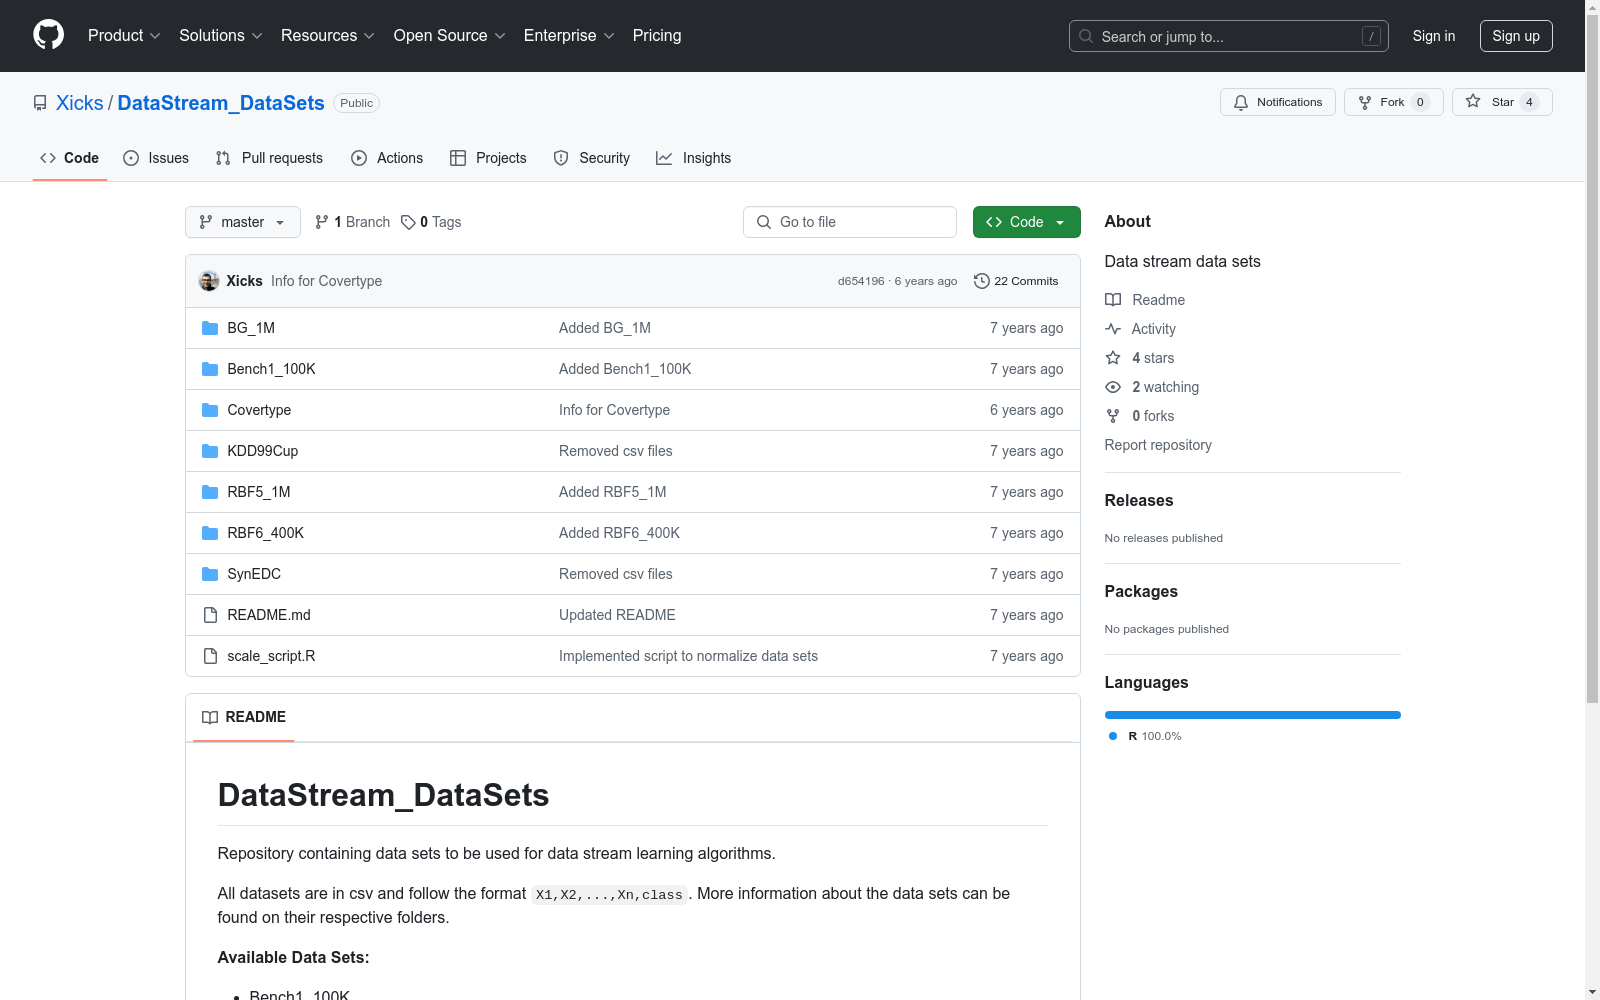Click the Activity pulse icon

coord(1113,329)
